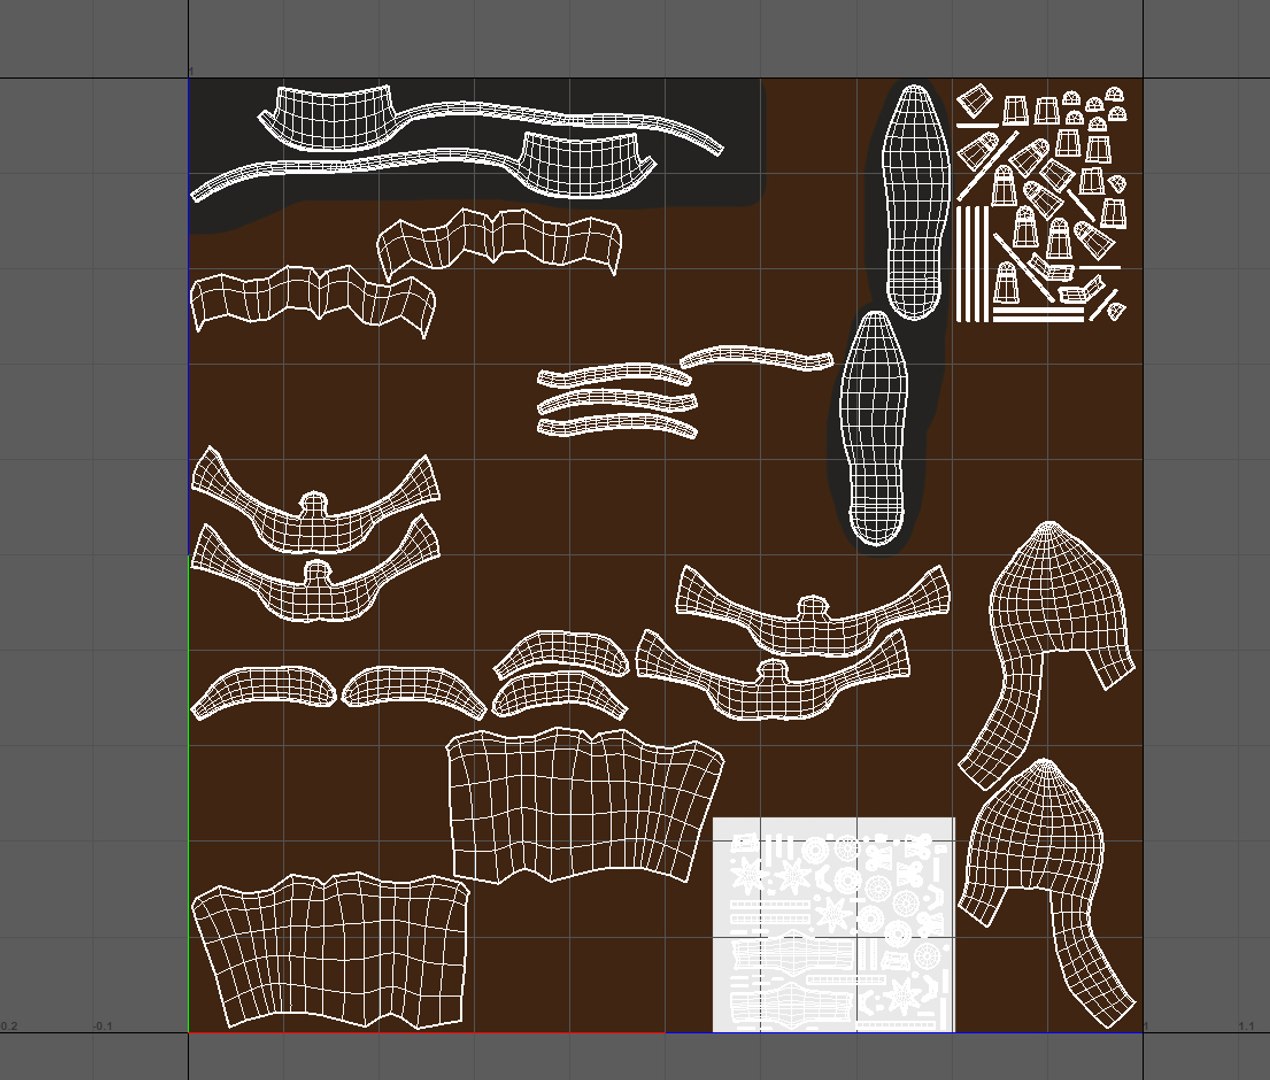
Task: Select the upper shoe sole UV shell
Action: coord(917,202)
